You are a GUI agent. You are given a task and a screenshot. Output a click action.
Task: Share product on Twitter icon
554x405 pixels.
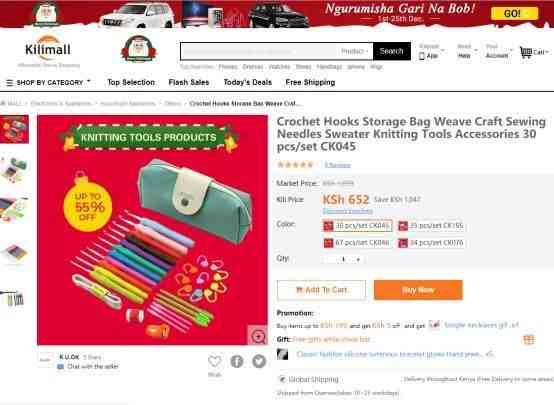click(x=259, y=361)
